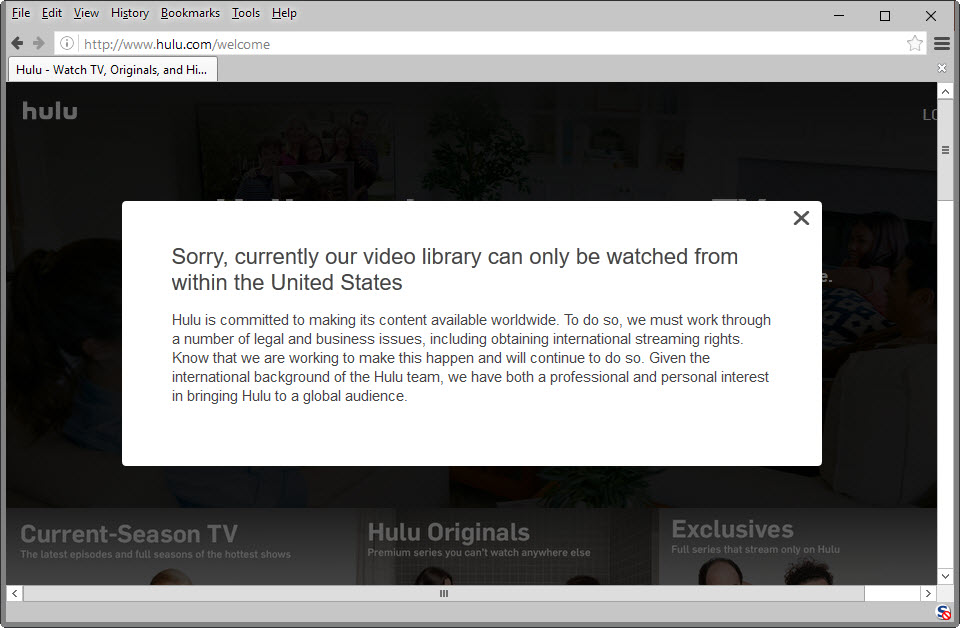960x628 pixels.
Task: Open the Help menu
Action: tap(284, 13)
